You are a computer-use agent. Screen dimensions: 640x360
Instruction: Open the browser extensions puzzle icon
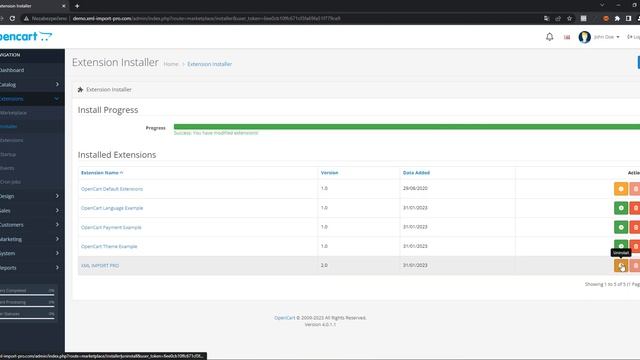pos(617,18)
